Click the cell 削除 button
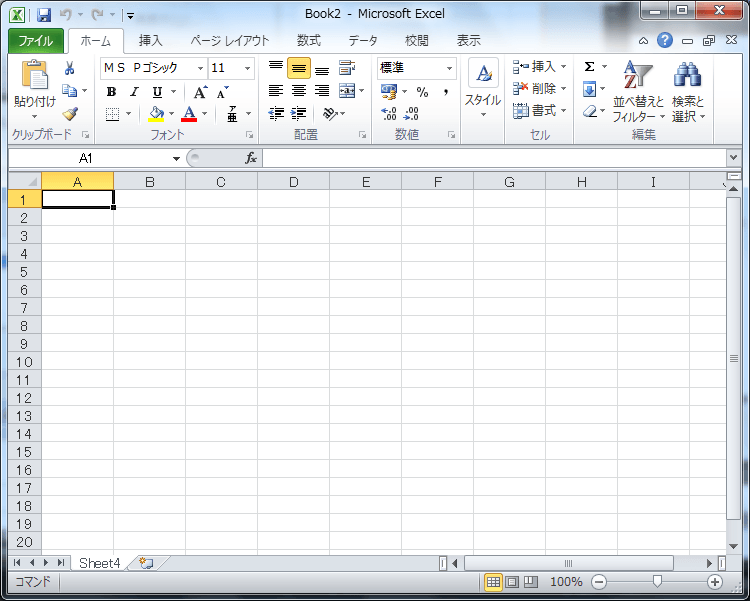750x601 pixels. click(540, 89)
